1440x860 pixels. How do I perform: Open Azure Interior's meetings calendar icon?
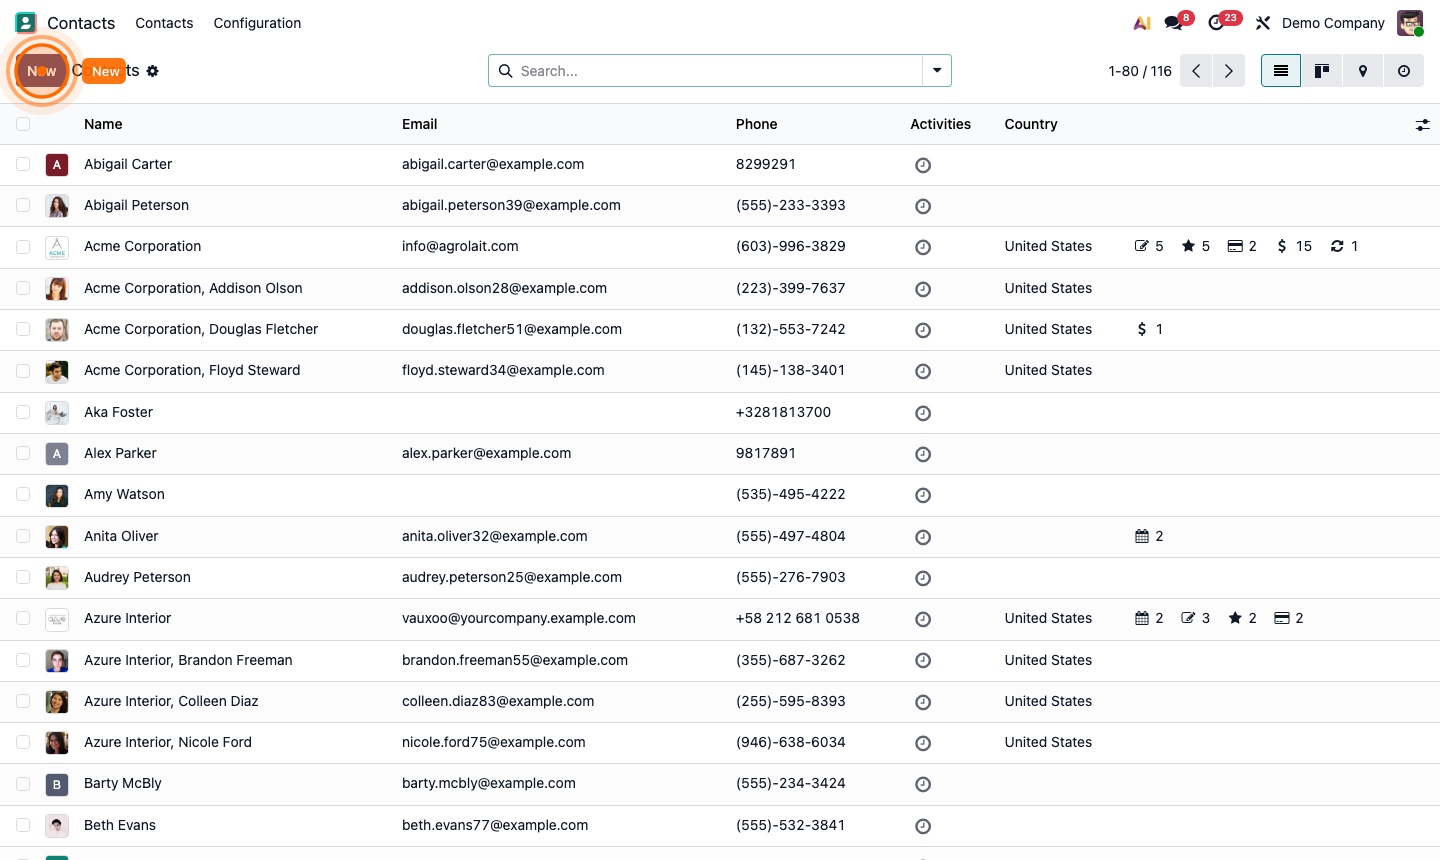[x=1143, y=618]
